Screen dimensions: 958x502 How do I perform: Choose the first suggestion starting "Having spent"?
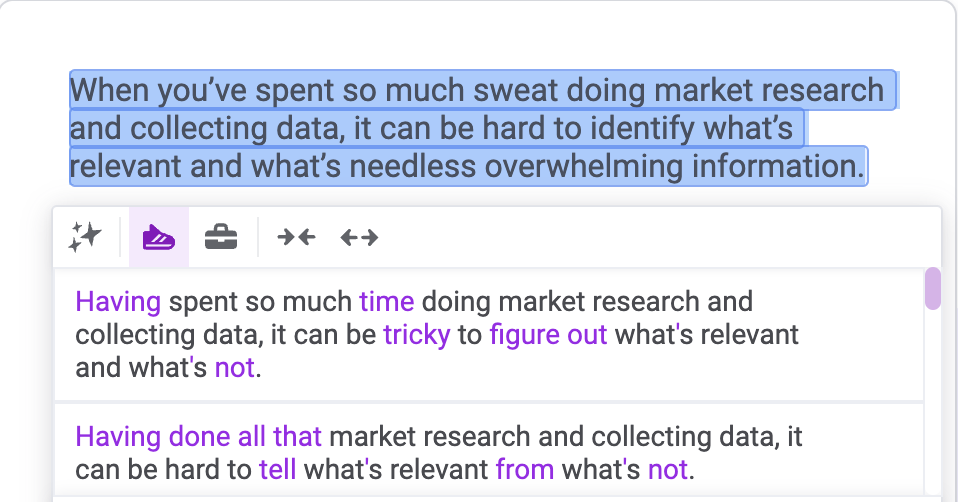(489, 335)
